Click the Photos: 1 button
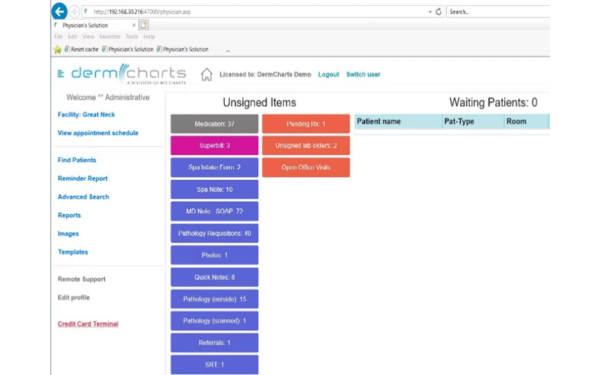 pos(214,255)
